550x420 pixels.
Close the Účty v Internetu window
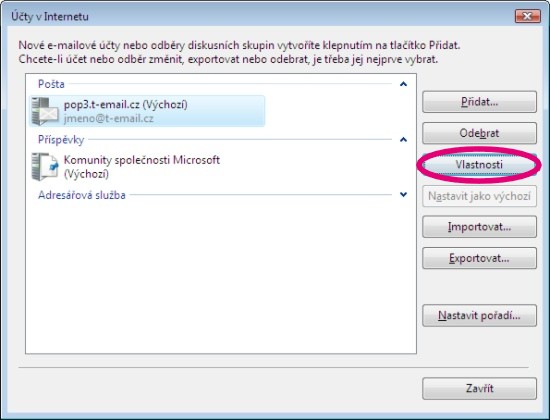tap(528, 16)
